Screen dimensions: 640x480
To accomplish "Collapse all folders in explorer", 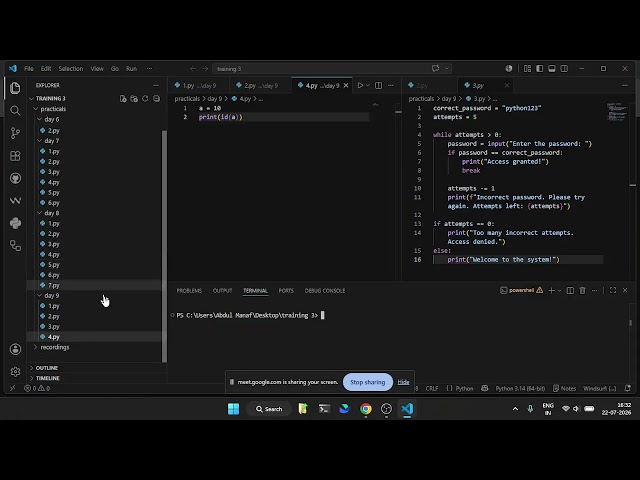I will (x=156, y=99).
